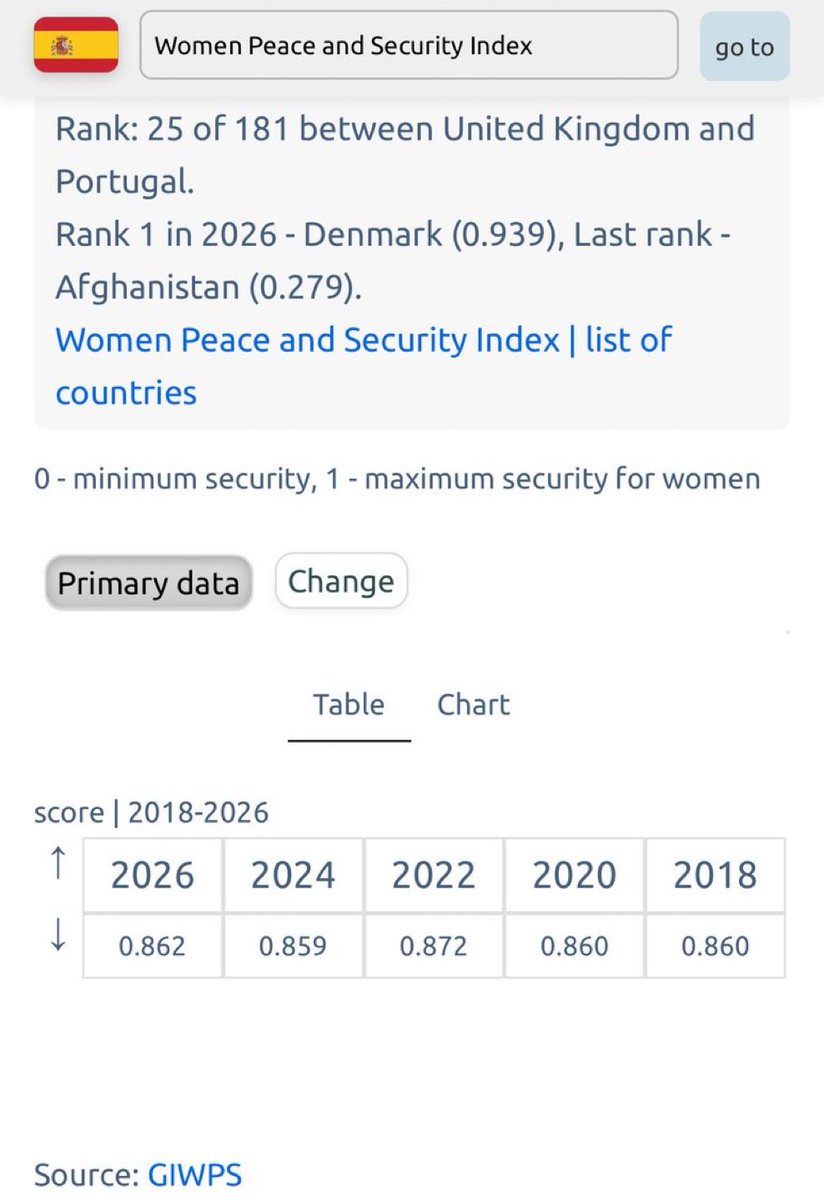Image resolution: width=824 pixels, height=1200 pixels.
Task: Click the up arrow next to the table
Action: [x=57, y=863]
